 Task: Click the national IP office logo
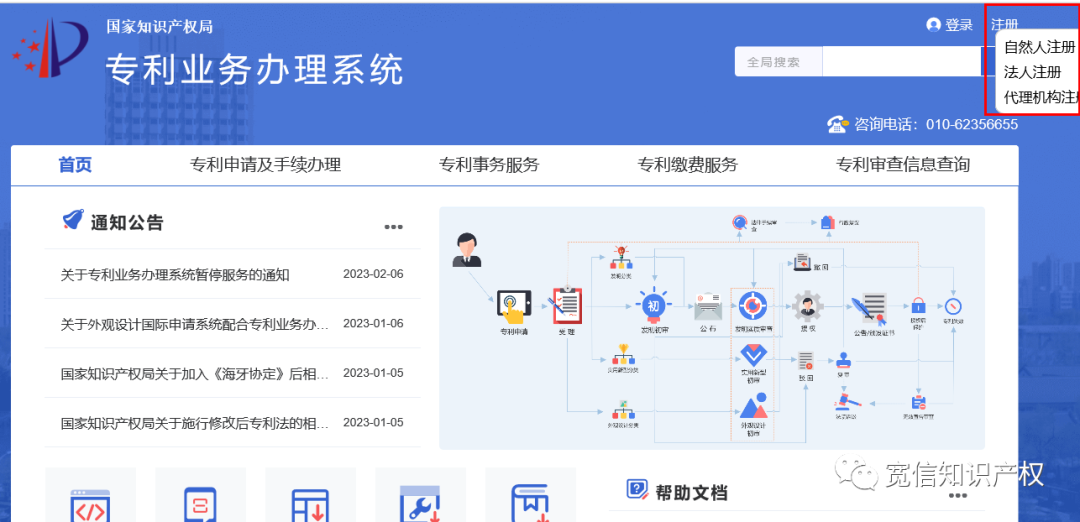click(x=50, y=48)
